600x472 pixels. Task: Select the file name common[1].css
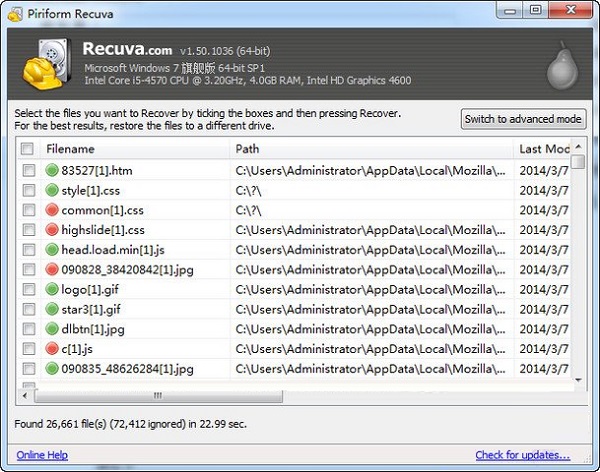click(x=103, y=210)
